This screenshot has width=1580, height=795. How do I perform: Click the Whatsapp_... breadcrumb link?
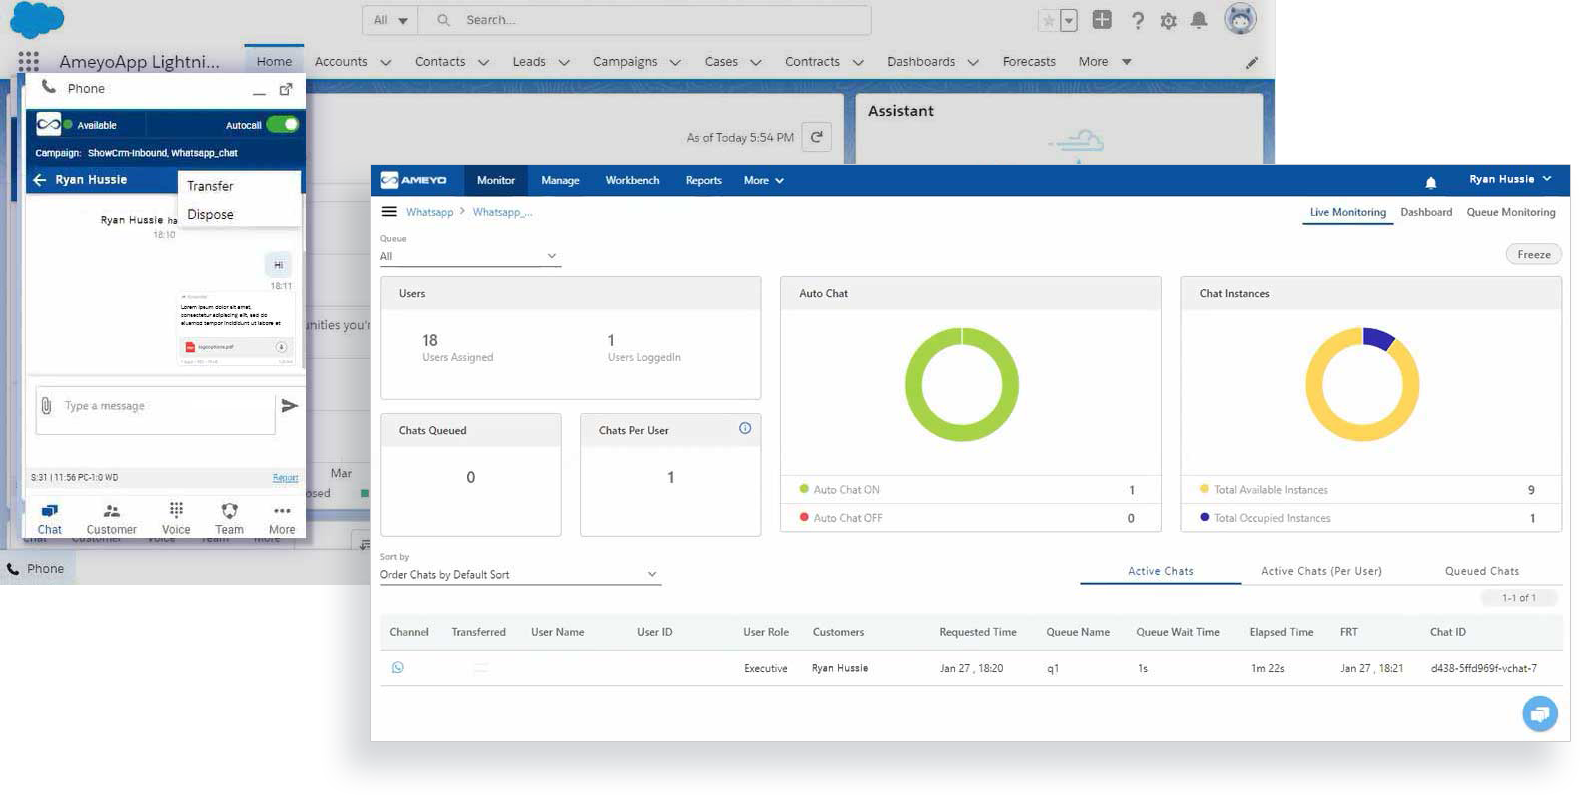click(502, 212)
